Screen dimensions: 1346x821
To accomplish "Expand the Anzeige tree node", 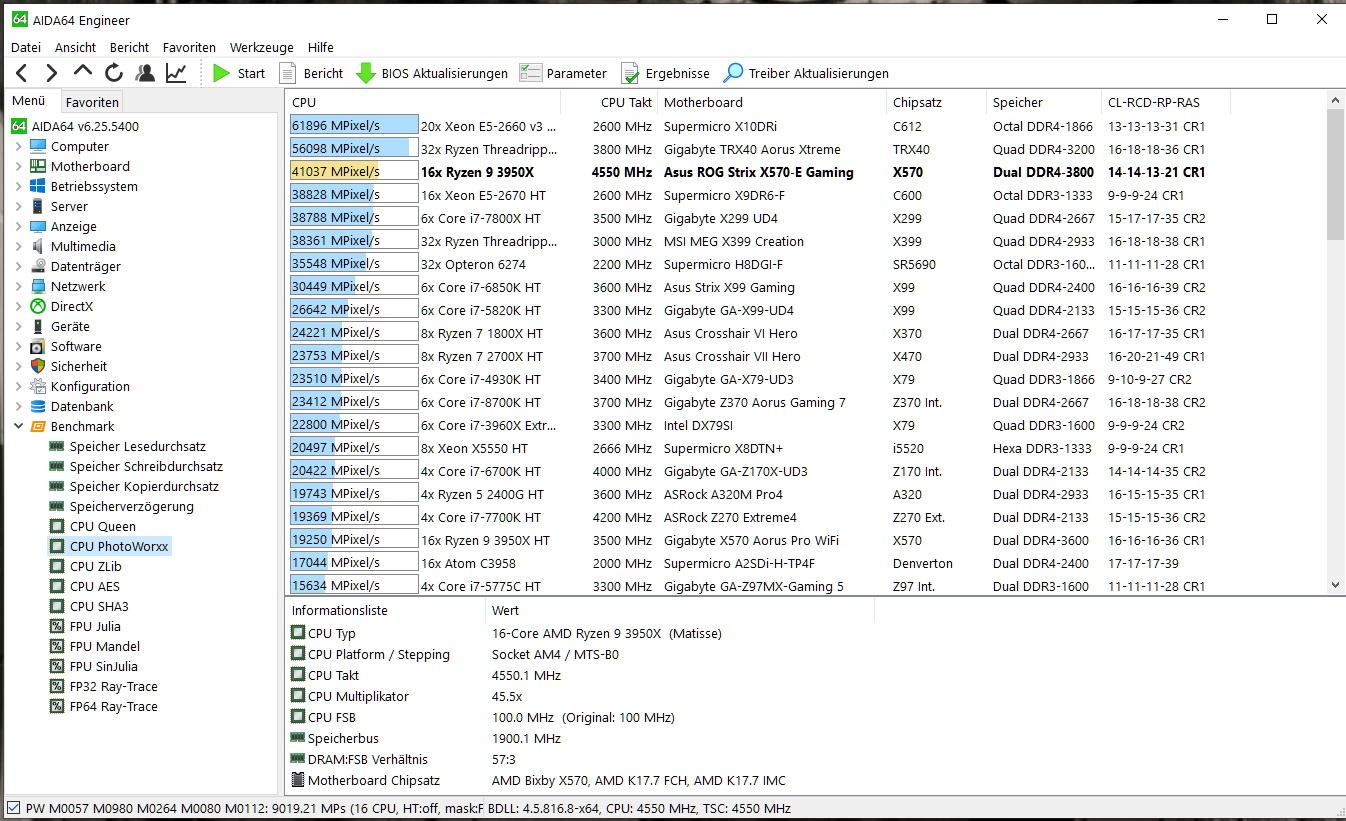I will (18, 226).
